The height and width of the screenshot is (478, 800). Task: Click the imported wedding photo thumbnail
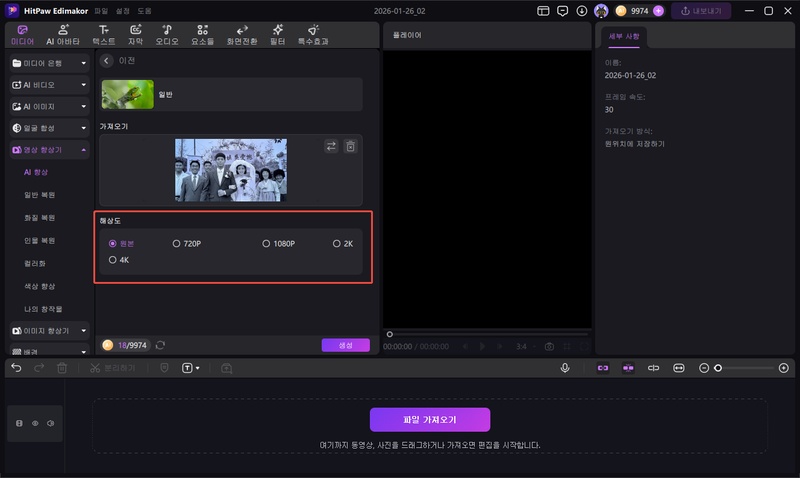point(231,170)
